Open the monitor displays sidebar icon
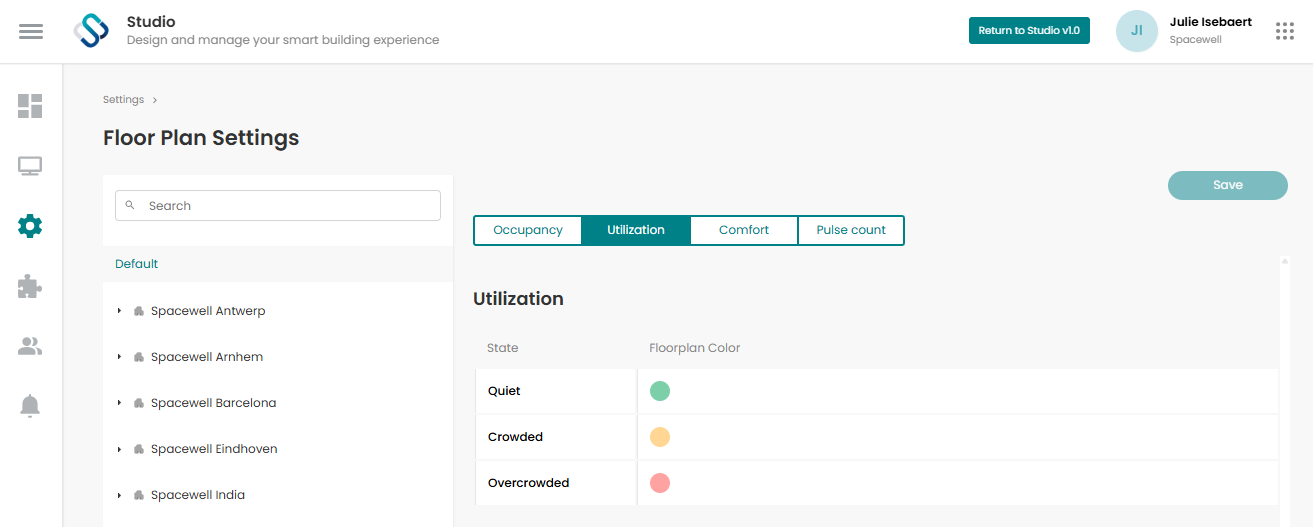The width and height of the screenshot is (1313, 527). (30, 166)
